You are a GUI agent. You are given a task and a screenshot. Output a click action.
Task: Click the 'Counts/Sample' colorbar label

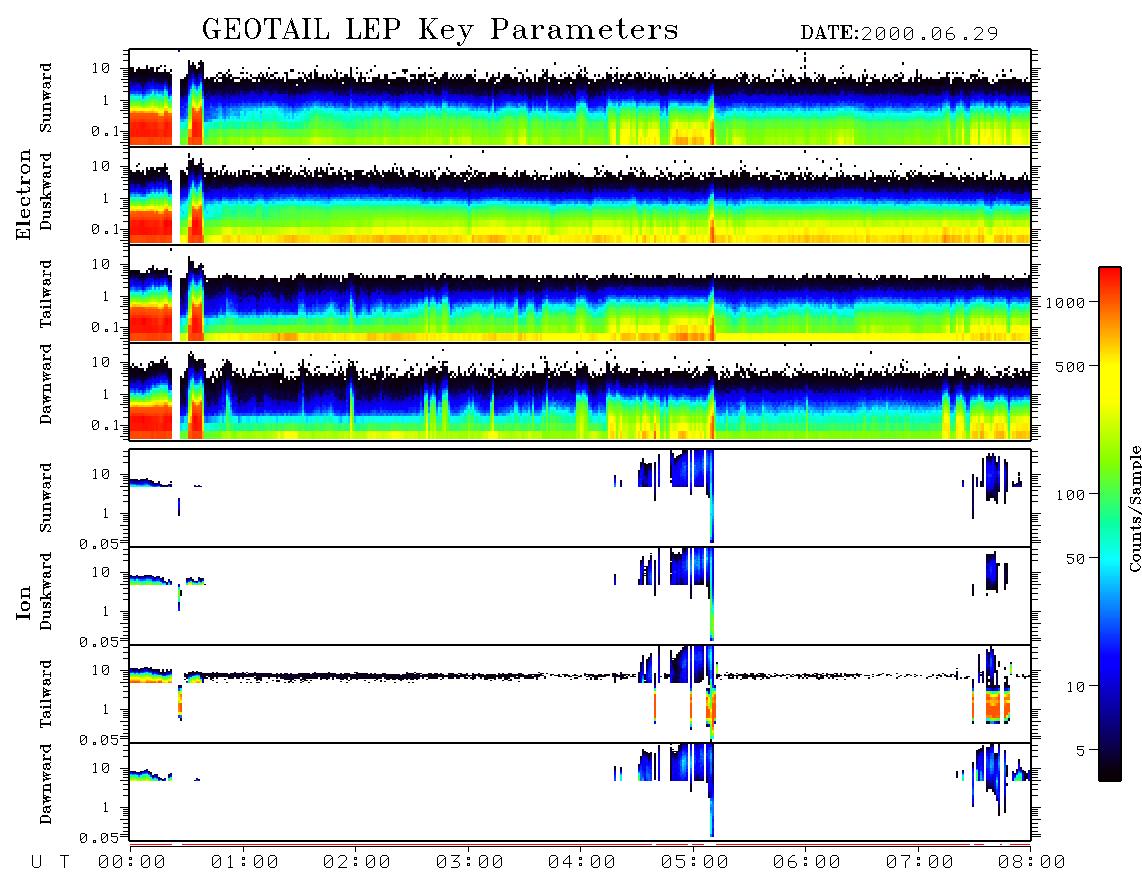[x=1135, y=508]
